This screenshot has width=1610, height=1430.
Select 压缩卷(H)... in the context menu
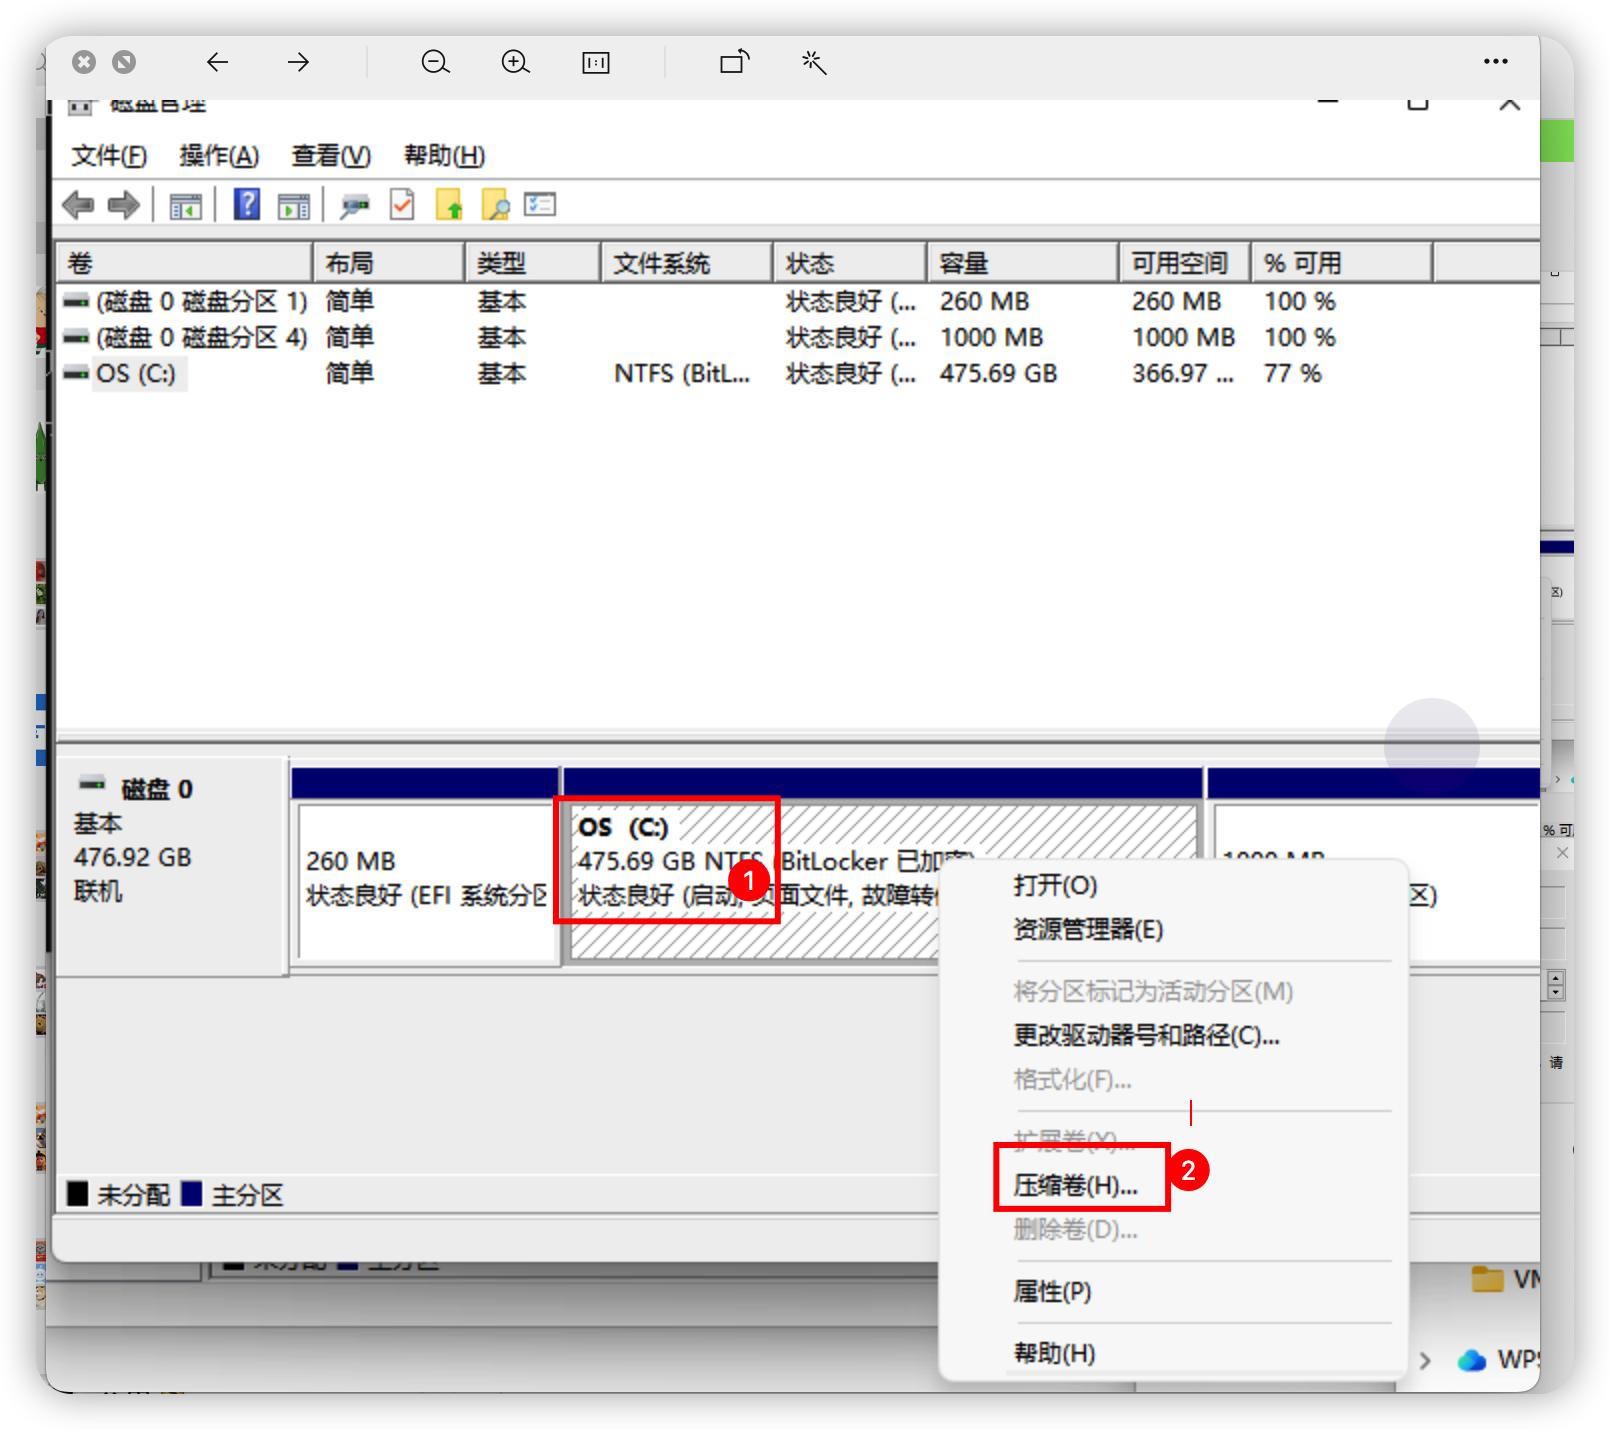[1076, 1185]
